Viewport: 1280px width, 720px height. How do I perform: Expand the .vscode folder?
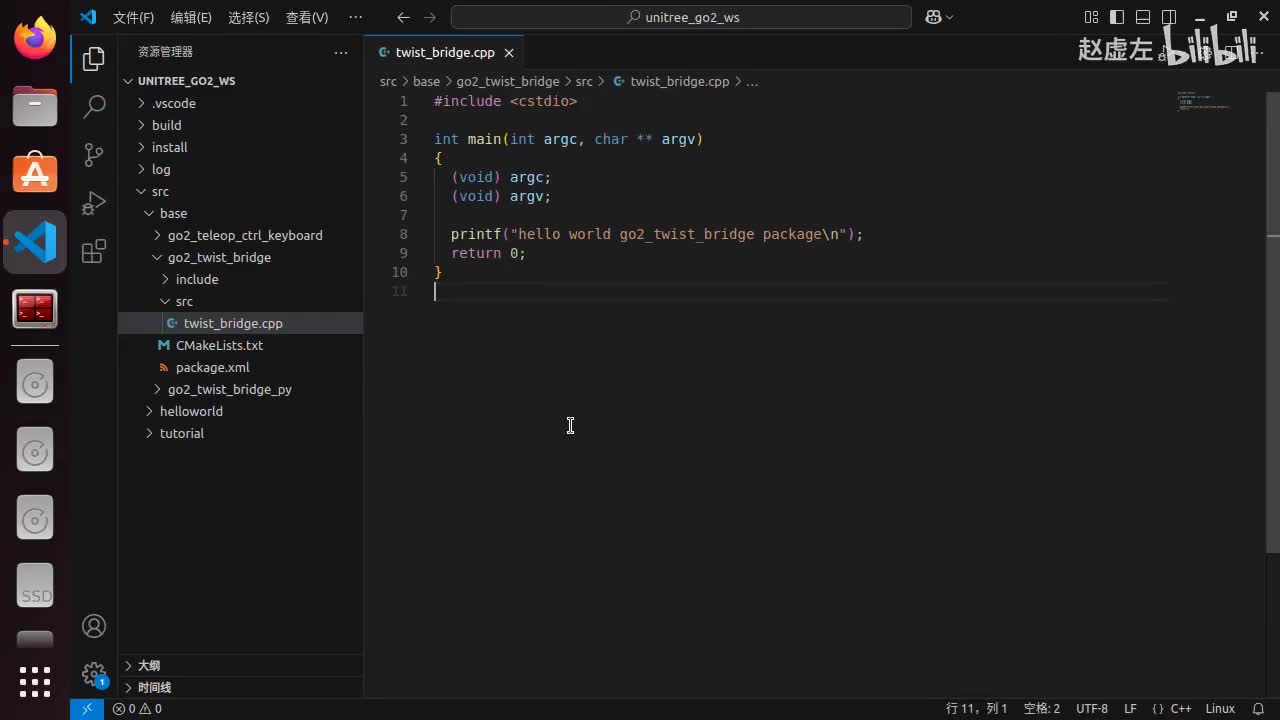(240, 103)
